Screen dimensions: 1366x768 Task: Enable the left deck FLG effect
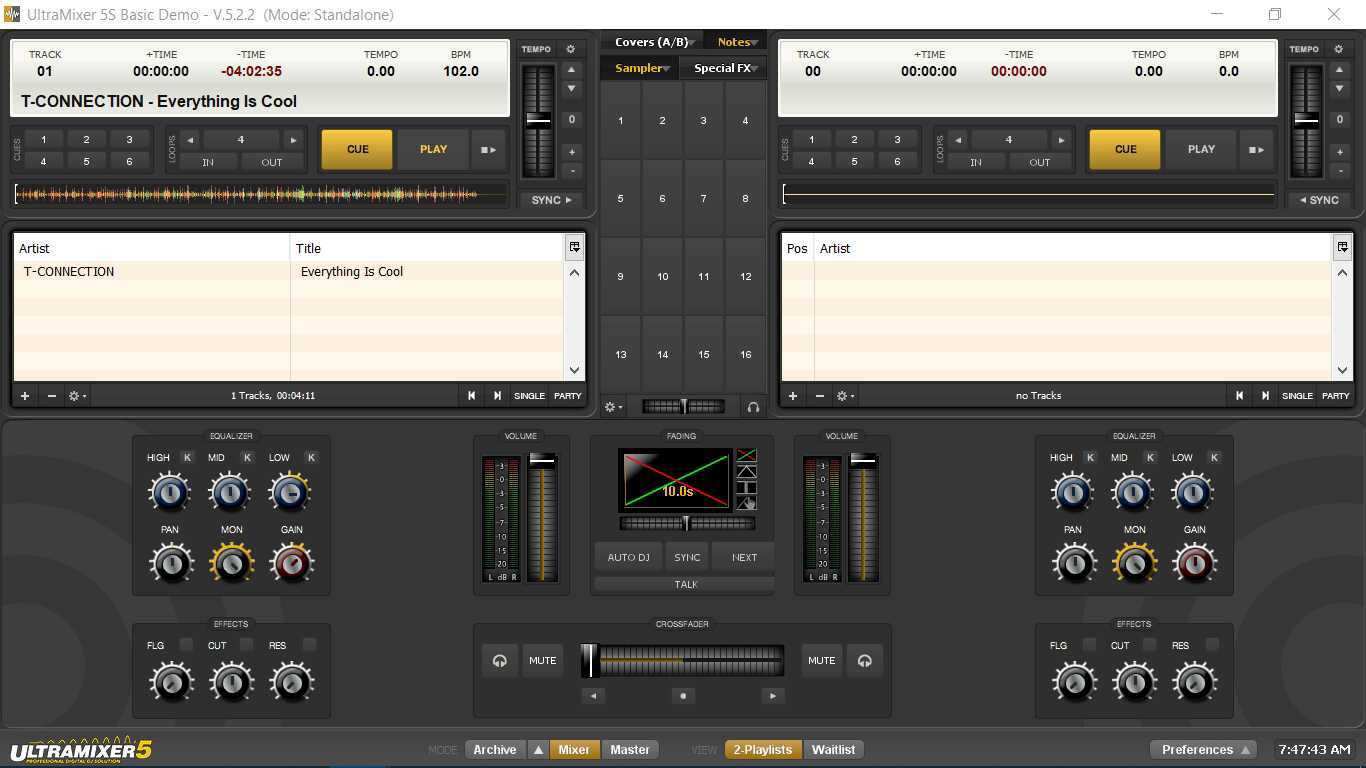(x=186, y=645)
